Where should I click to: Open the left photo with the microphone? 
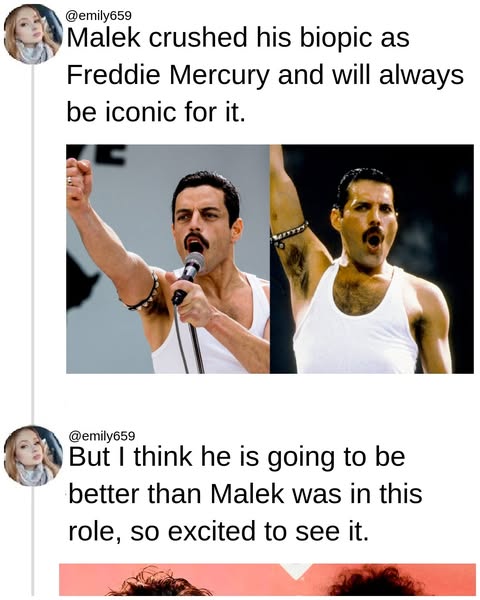click(168, 259)
